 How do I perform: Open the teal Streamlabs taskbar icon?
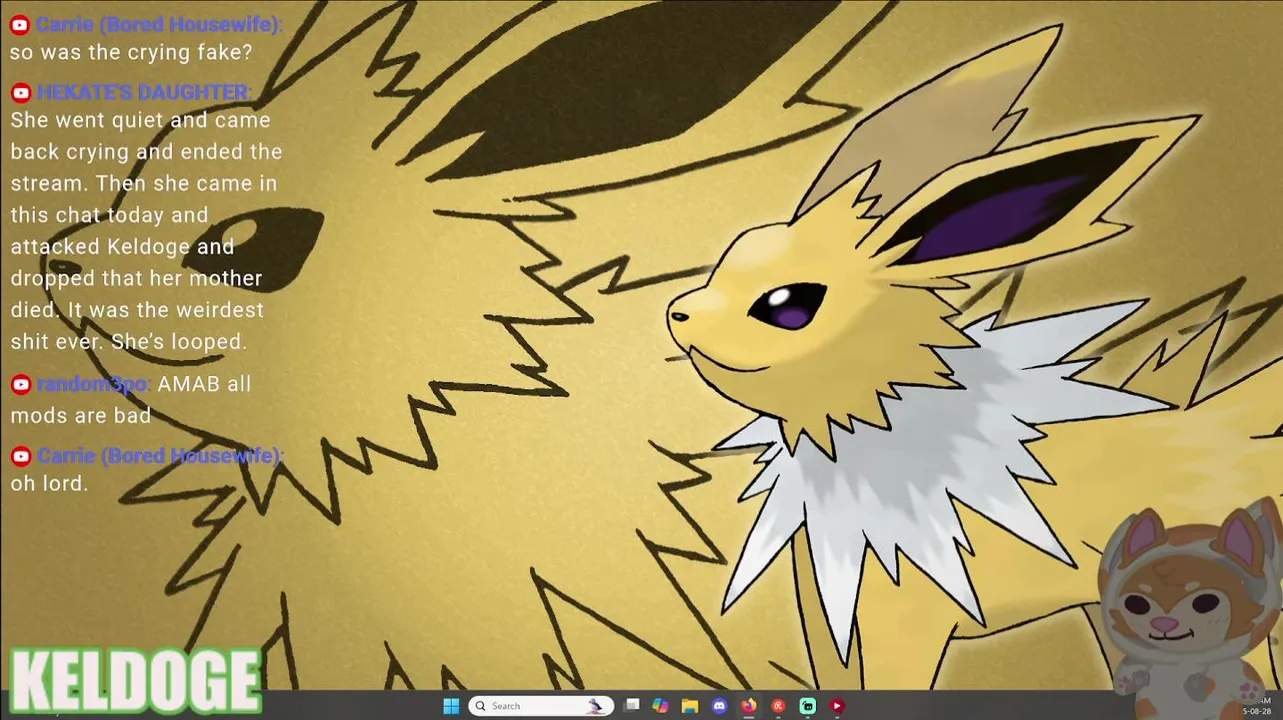[807, 706]
